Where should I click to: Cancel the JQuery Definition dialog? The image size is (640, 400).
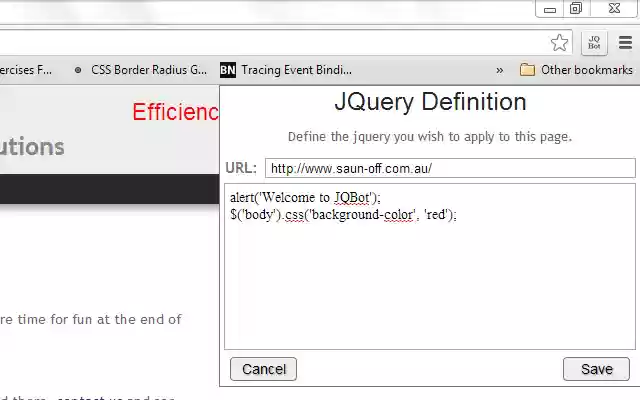[263, 369]
